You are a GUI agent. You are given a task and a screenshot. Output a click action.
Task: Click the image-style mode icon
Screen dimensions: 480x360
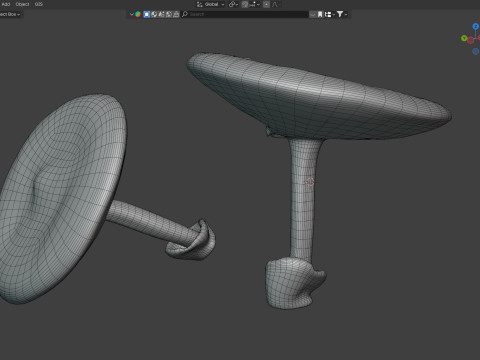click(169, 14)
